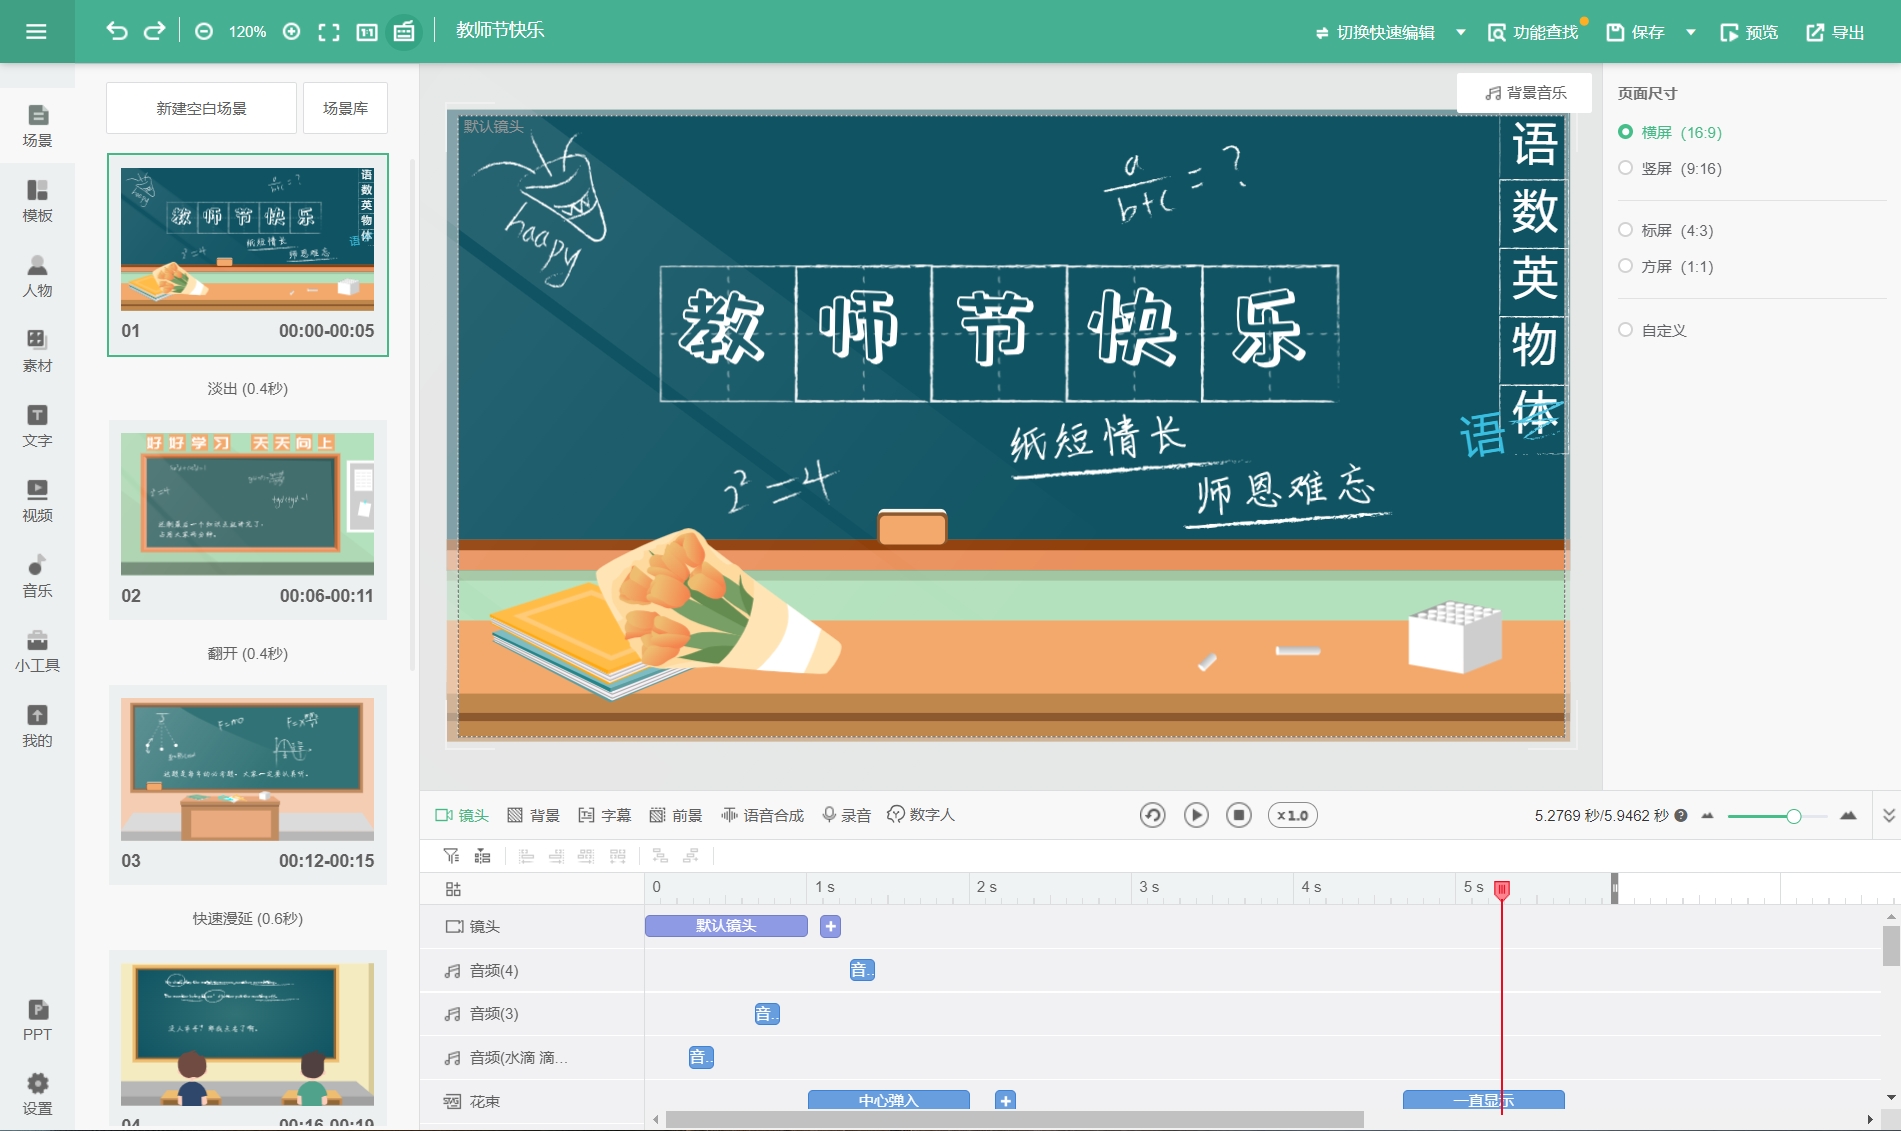Open the 场景库 scene library

pos(345,108)
